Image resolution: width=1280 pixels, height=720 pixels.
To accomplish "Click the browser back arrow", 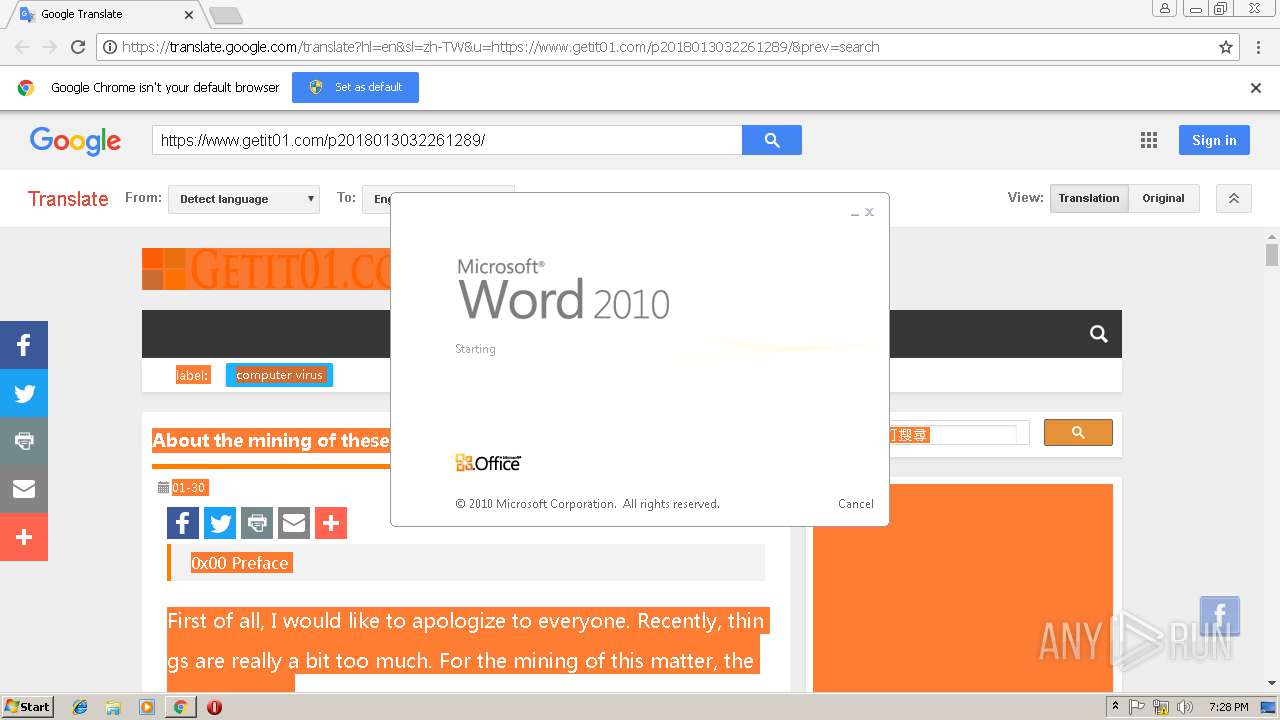I will (x=22, y=47).
